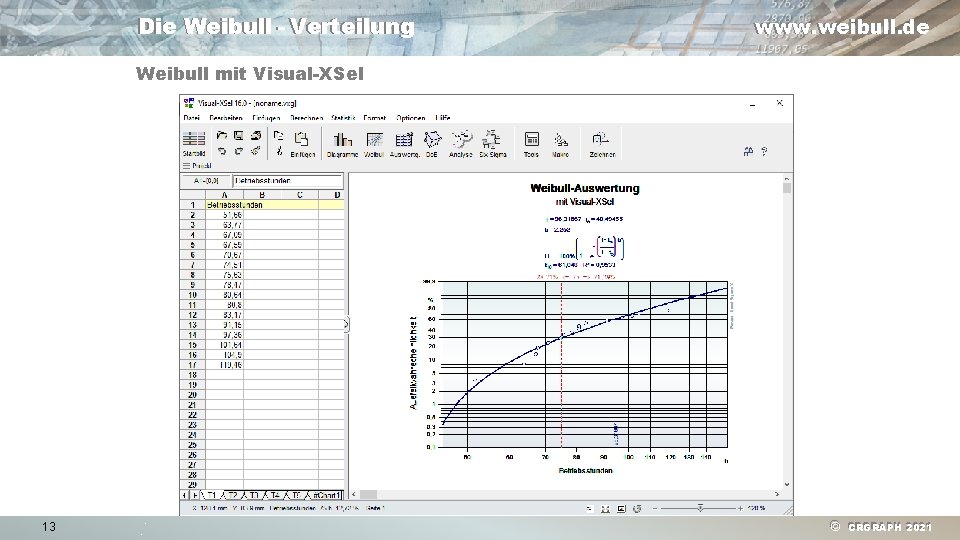Switch to sheet tab T2

pos(233,495)
